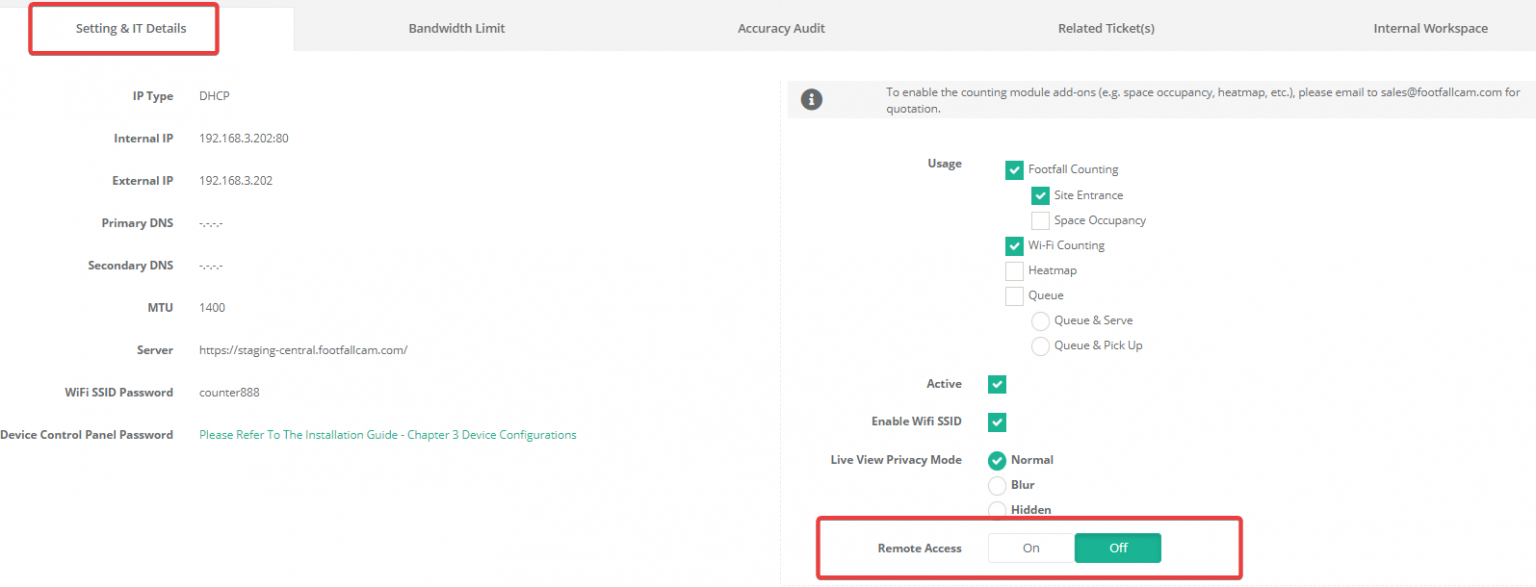
Task: Open the Setting & IT Details tab
Action: click(x=131, y=29)
